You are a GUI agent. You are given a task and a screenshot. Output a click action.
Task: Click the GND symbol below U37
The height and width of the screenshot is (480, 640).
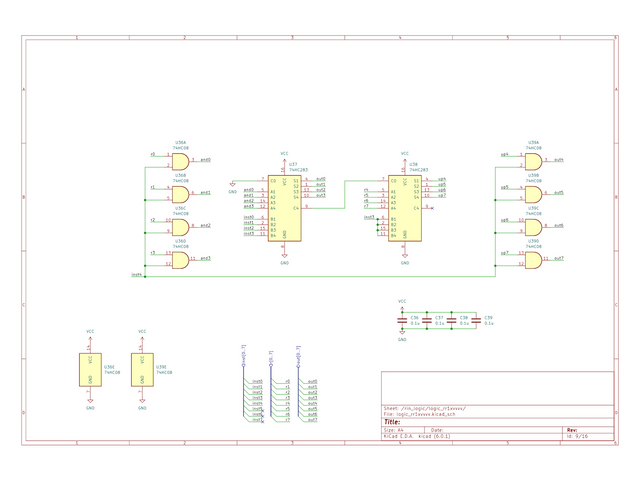tap(284, 262)
